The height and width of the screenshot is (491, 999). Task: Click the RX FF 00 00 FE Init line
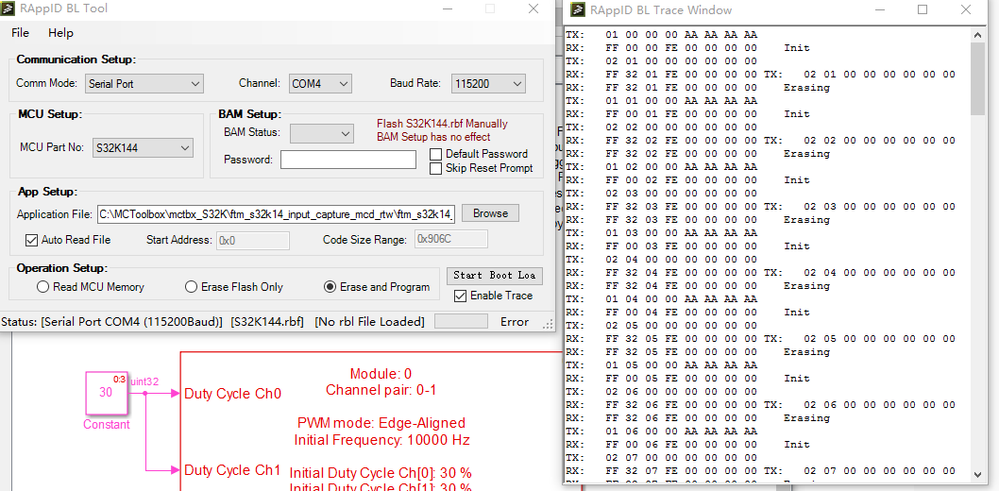(x=688, y=48)
